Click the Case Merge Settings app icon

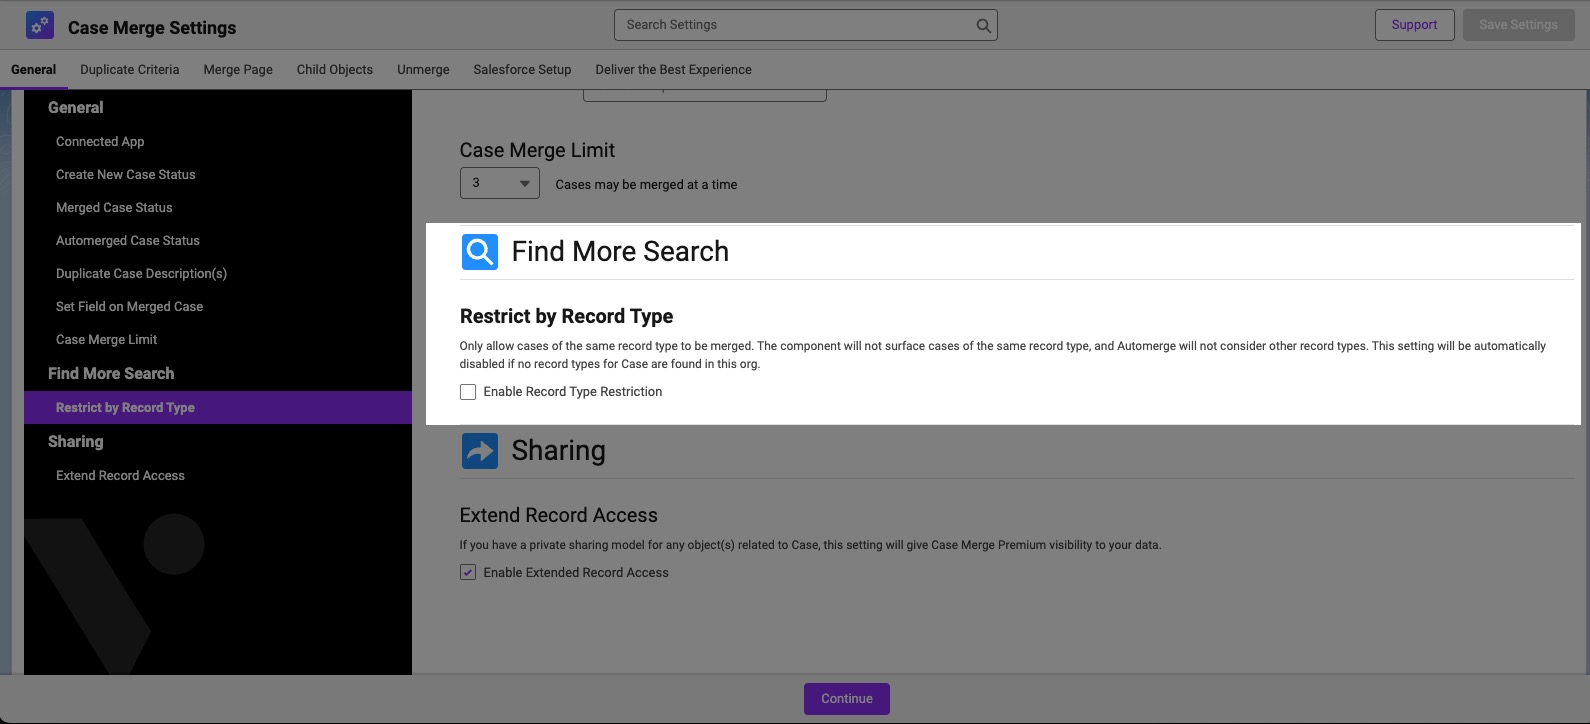pos(40,26)
